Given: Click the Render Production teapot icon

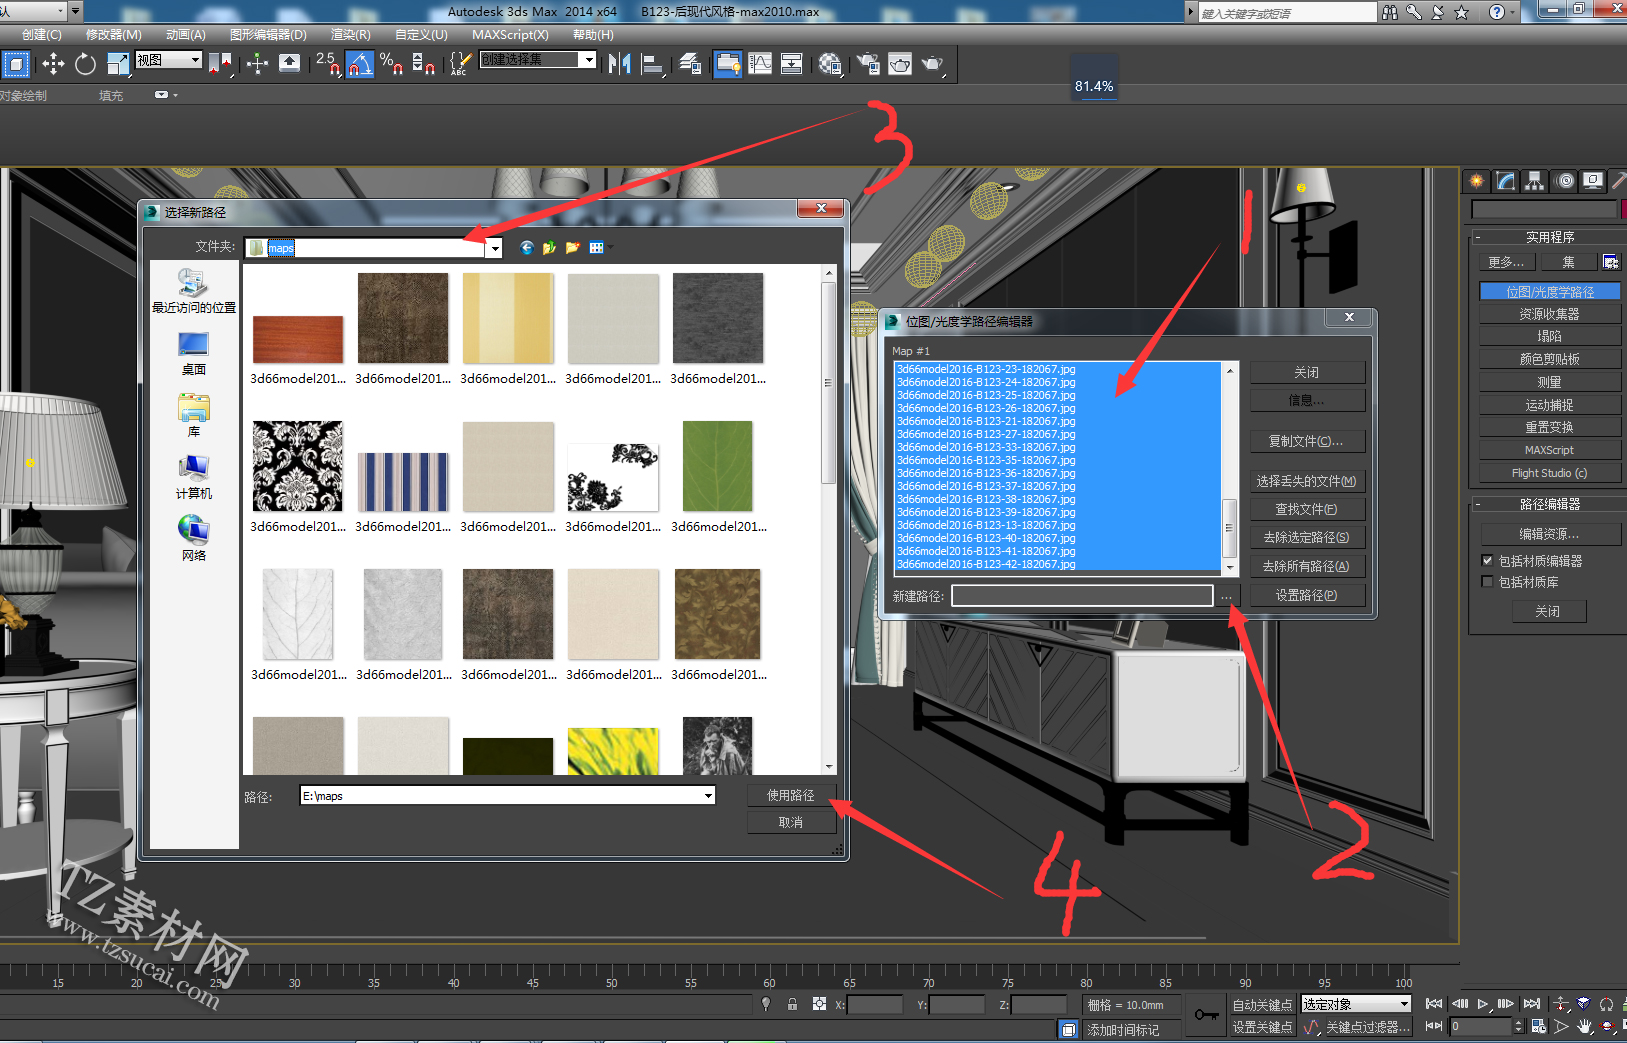Looking at the screenshot, I should (933, 64).
